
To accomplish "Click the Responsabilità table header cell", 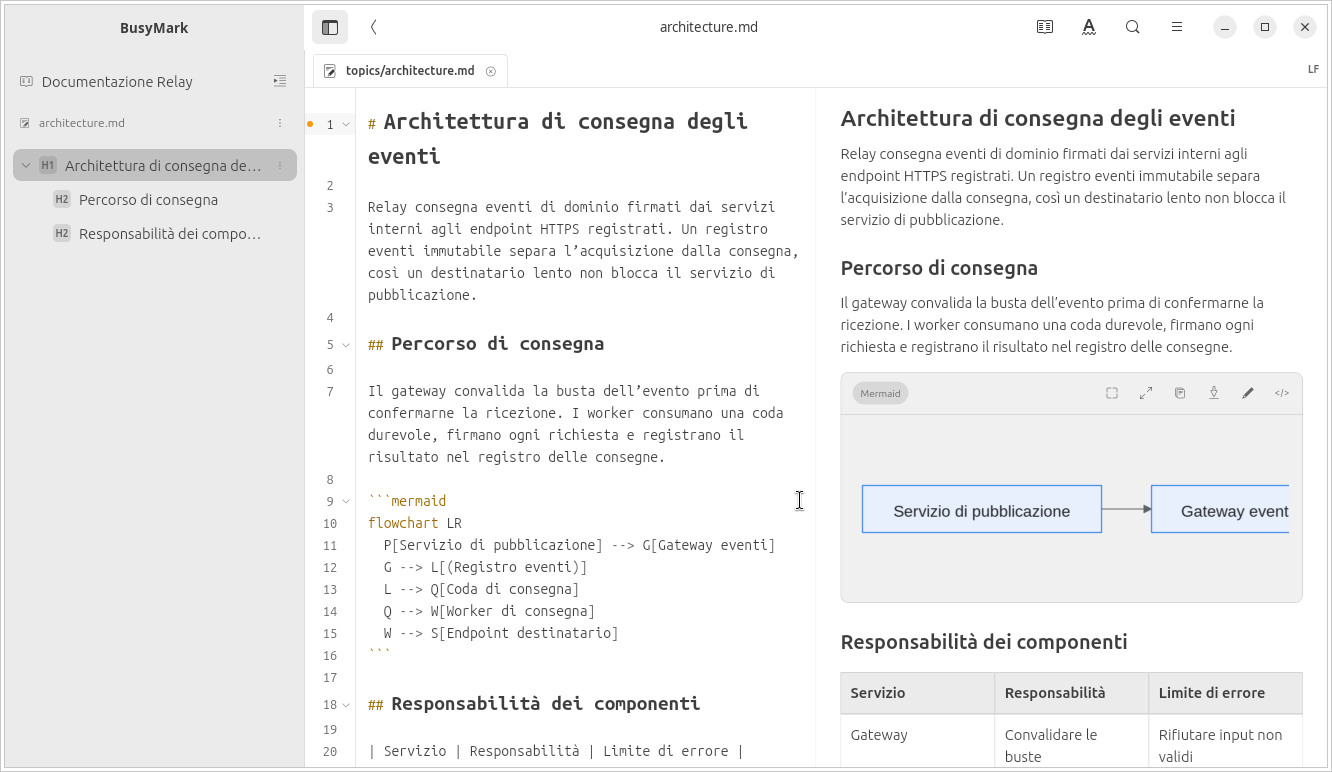I will [1072, 693].
